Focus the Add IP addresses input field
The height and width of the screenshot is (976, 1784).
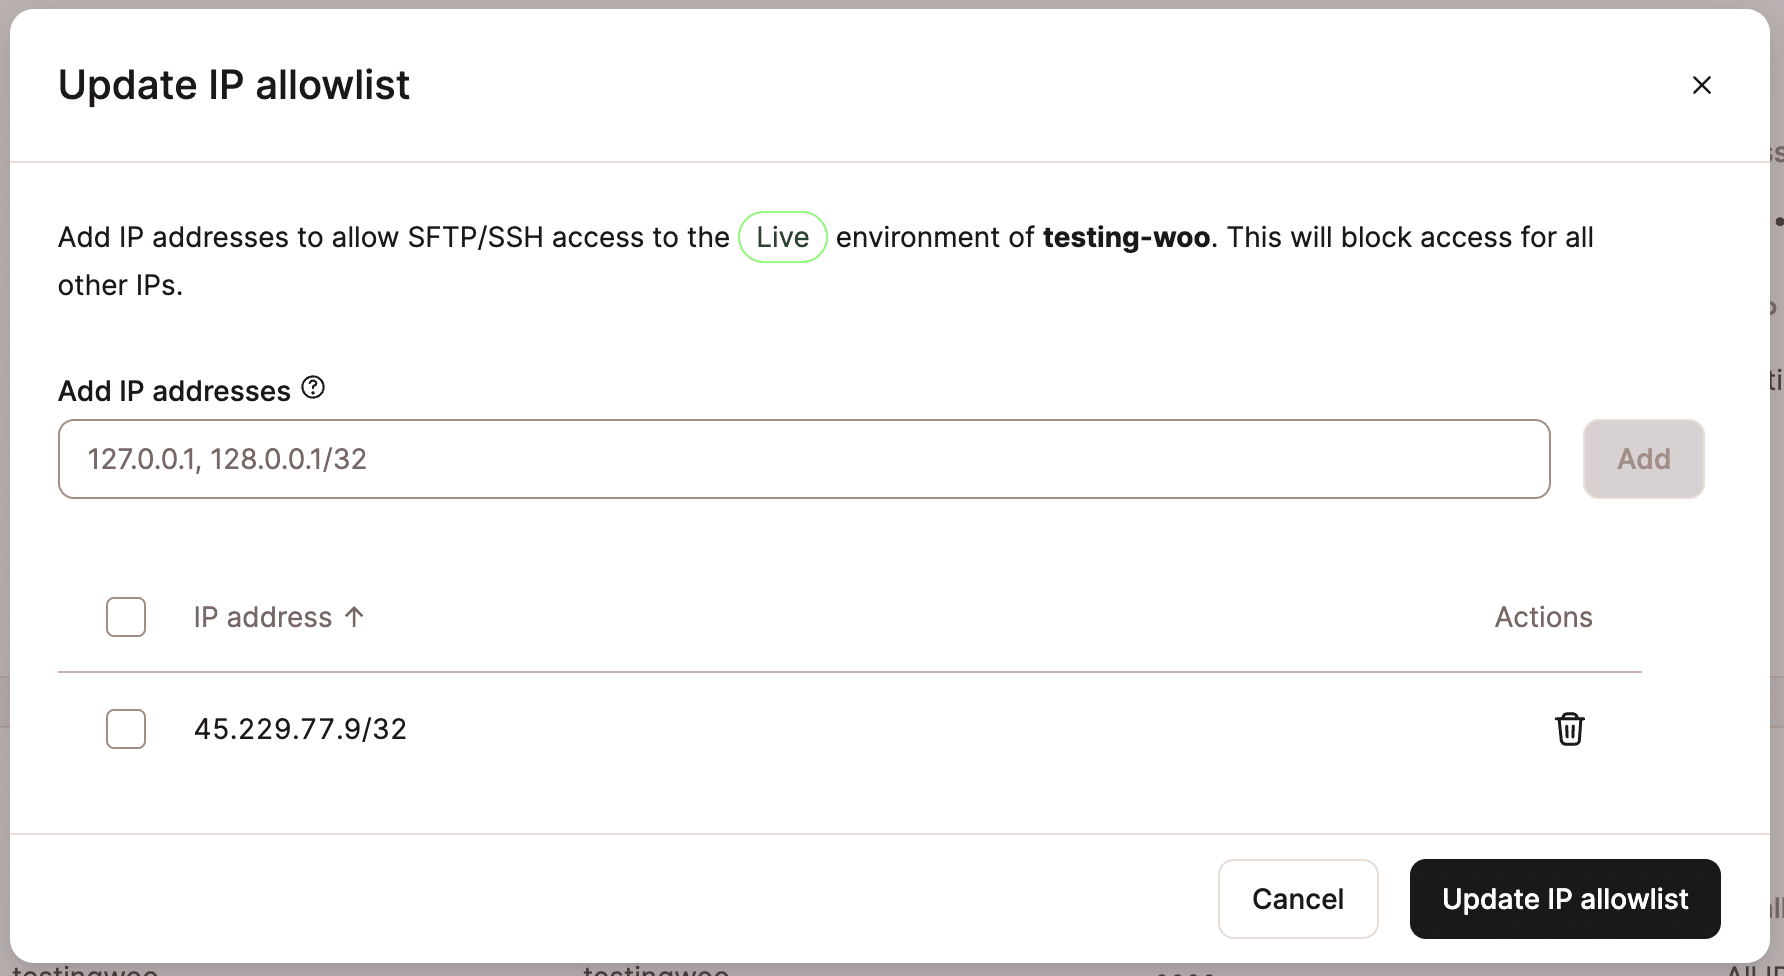click(x=804, y=459)
